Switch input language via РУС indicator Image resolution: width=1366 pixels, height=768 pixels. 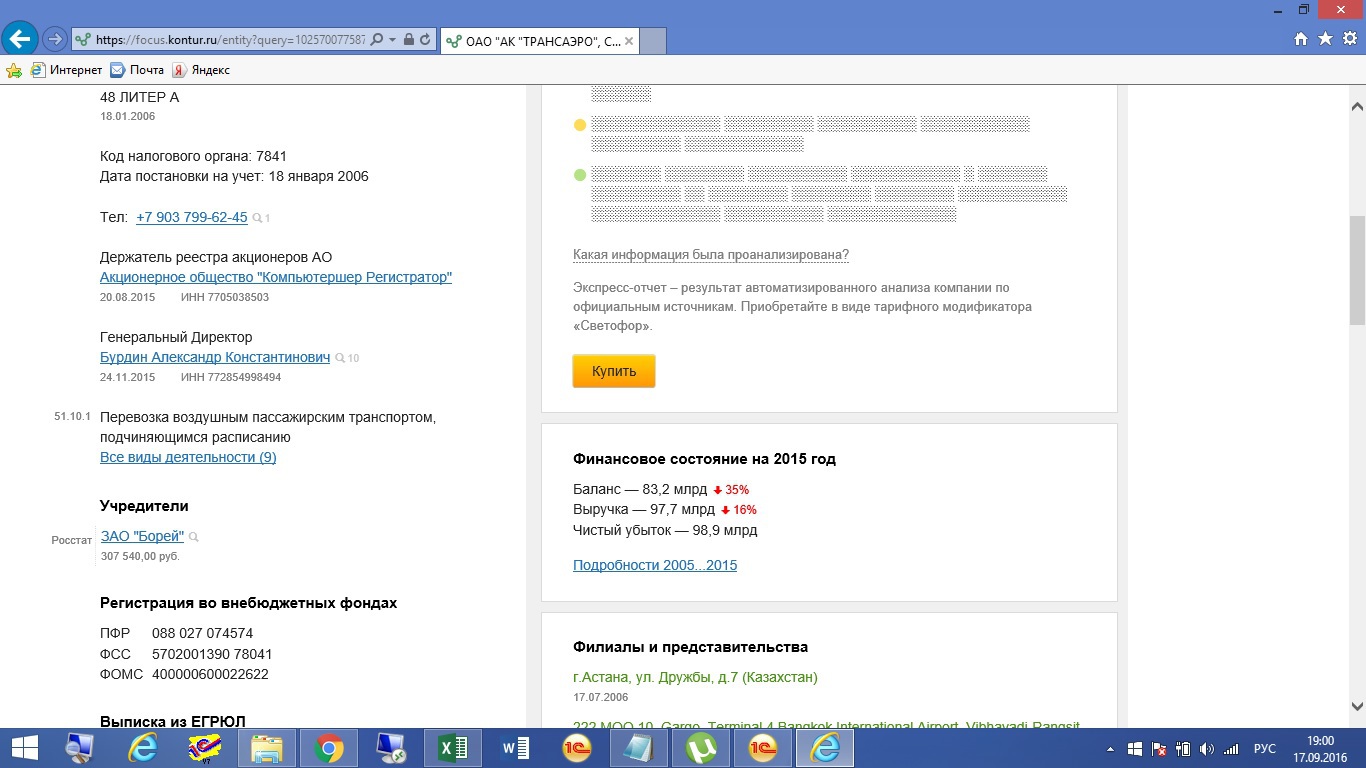[1265, 749]
